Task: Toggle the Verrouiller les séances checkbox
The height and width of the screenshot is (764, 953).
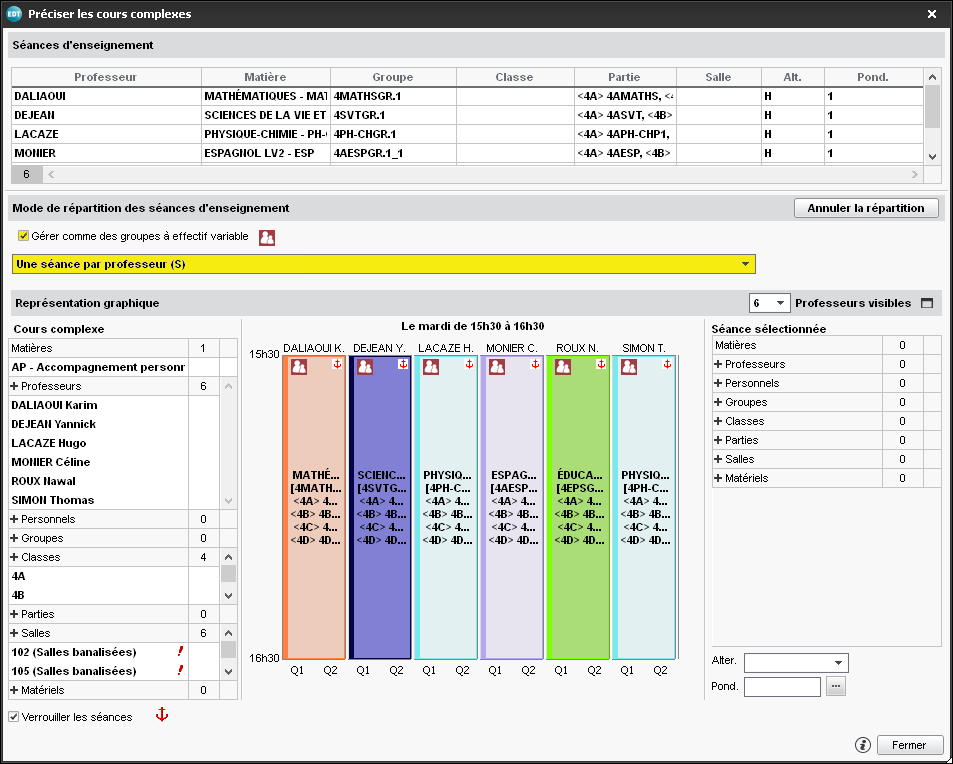Action: tap(13, 717)
